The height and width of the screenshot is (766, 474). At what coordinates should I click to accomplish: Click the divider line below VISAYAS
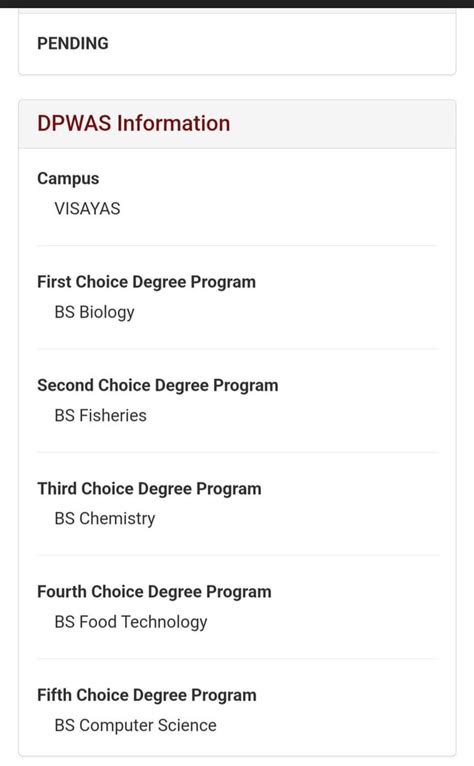coord(237,246)
